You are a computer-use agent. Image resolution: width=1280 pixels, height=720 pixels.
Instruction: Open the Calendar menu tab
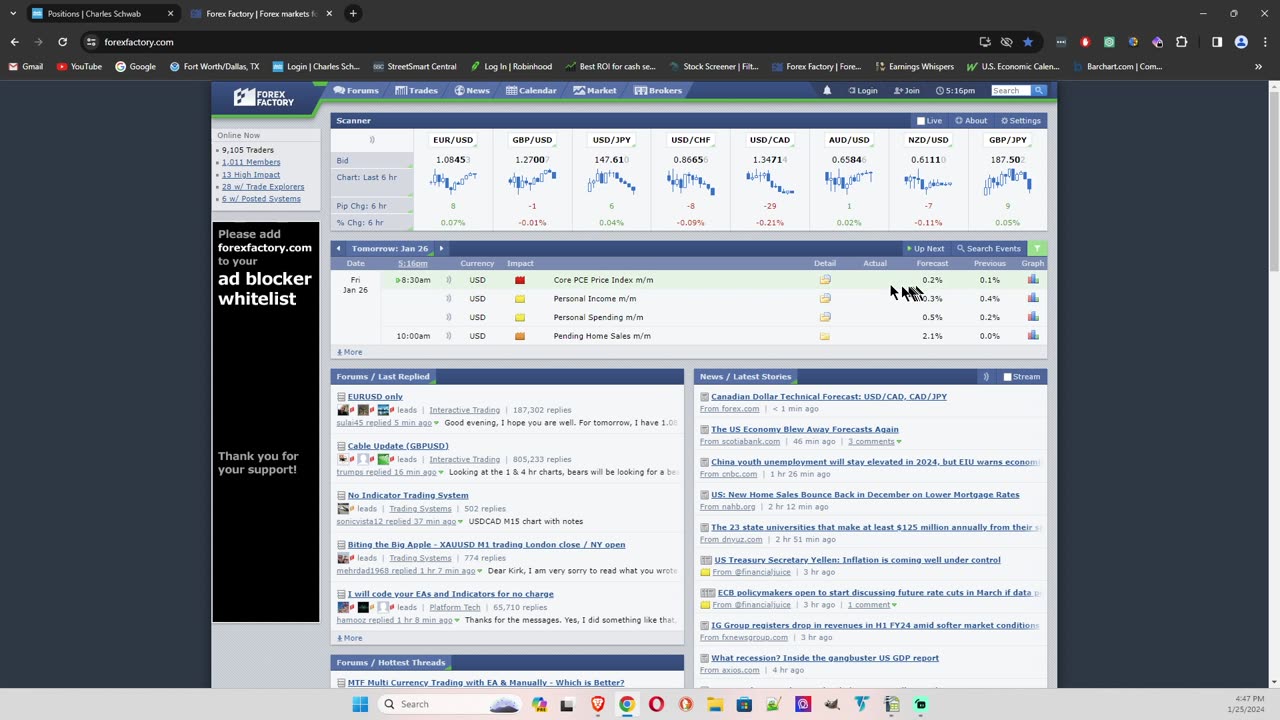pos(531,91)
